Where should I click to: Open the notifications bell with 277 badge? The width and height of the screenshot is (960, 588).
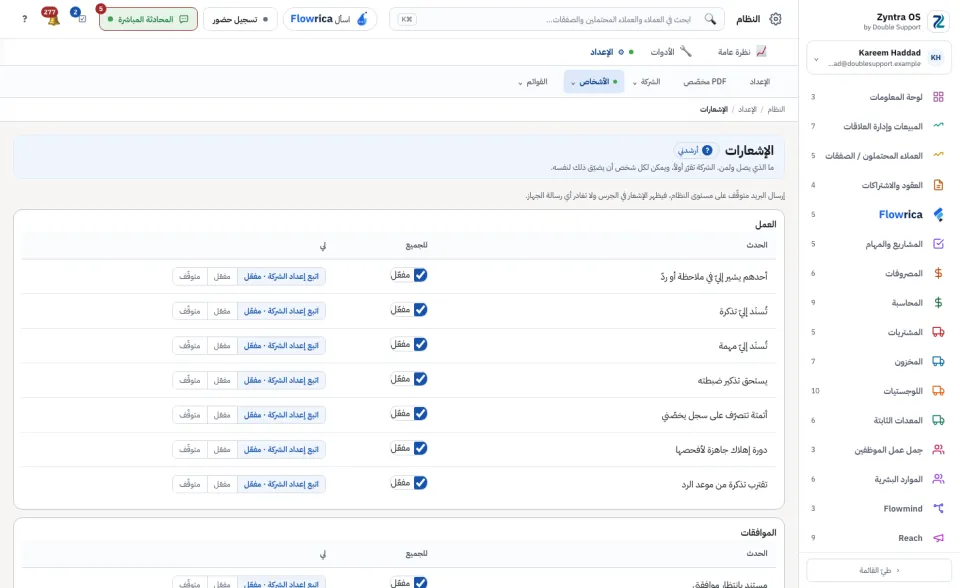point(51,17)
